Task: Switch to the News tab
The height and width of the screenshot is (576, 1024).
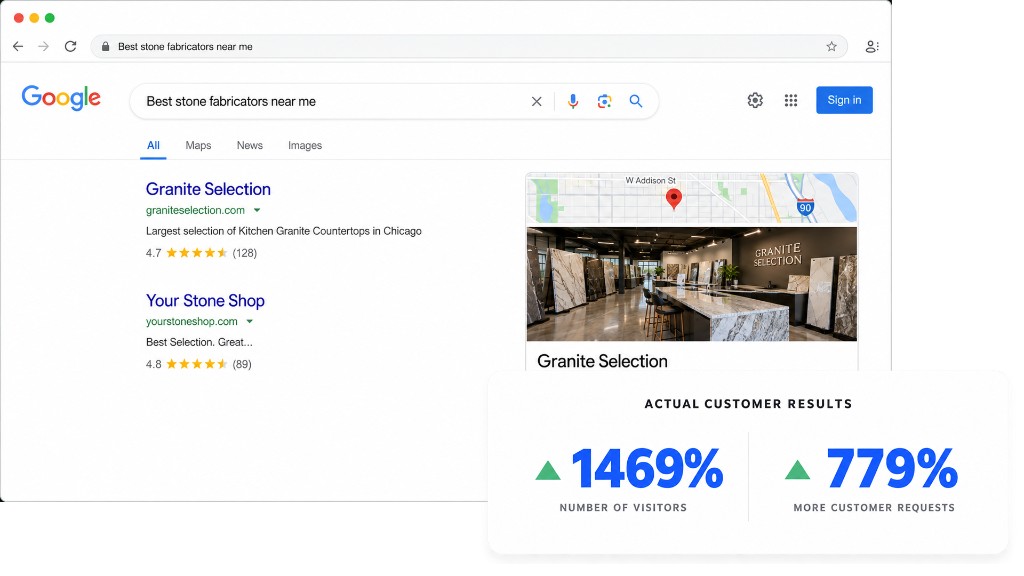Action: coord(249,146)
